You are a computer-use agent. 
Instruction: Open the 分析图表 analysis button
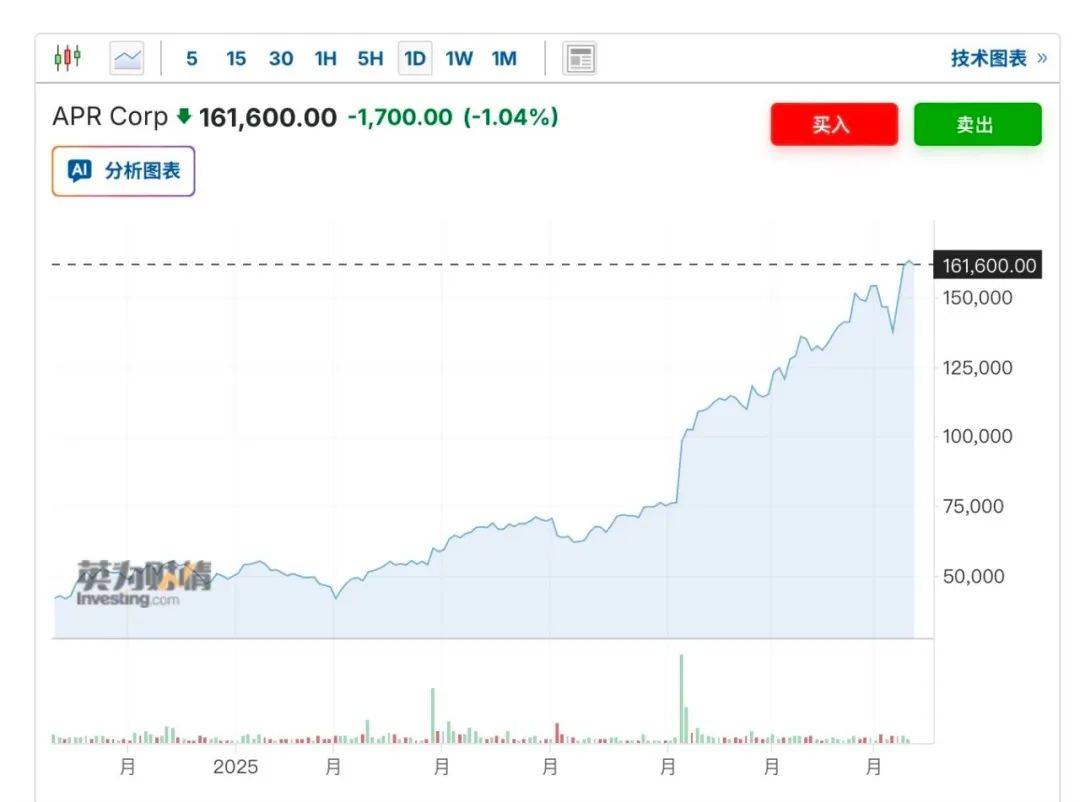coord(122,170)
